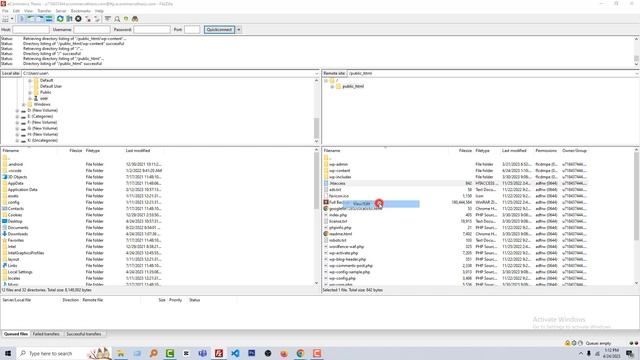The height and width of the screenshot is (360, 640).
Task: Toggle message log display icon
Action: tap(22, 19)
